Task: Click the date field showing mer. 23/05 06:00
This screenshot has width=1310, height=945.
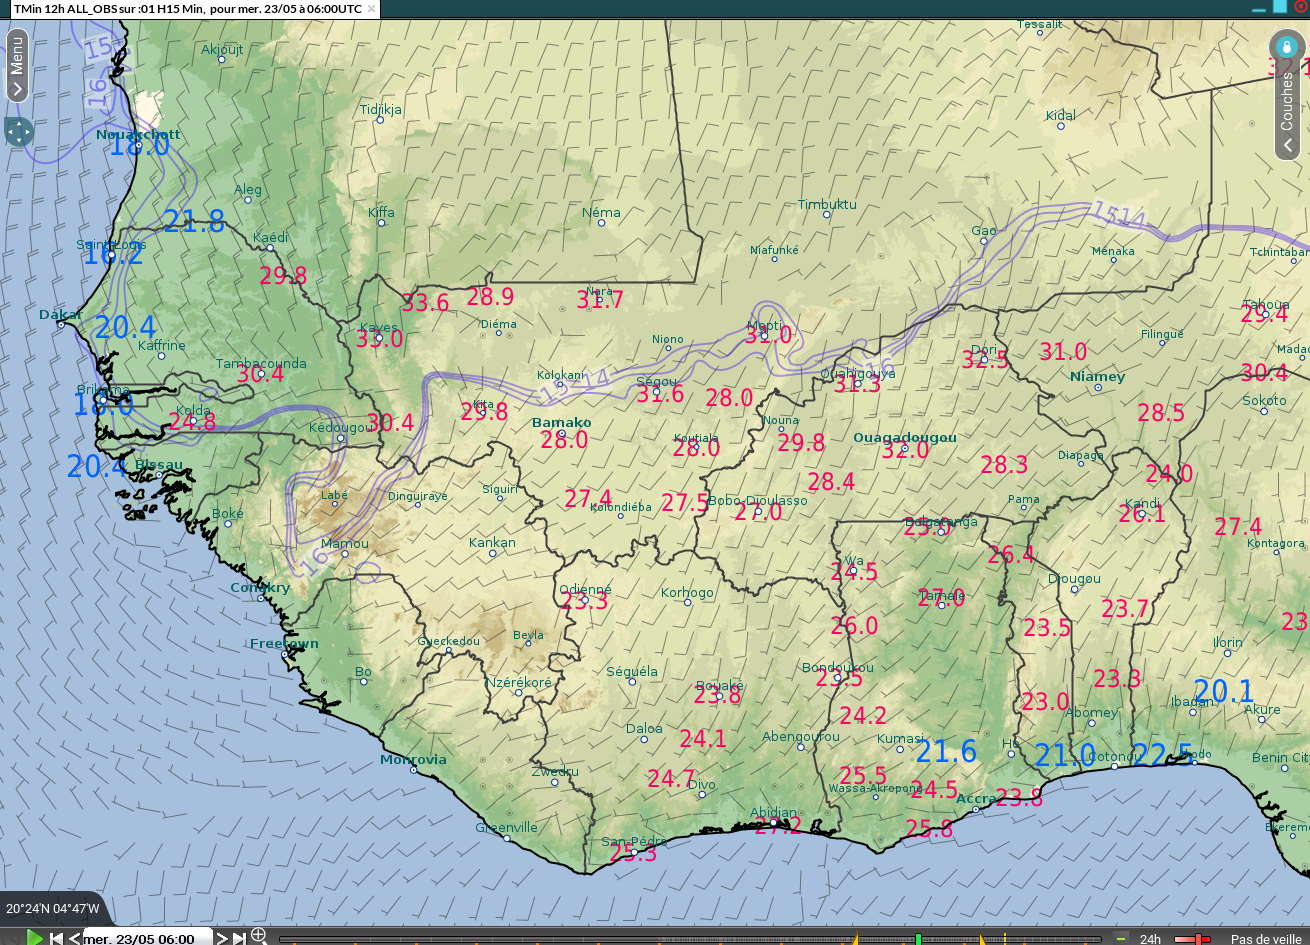Action: (x=147, y=938)
